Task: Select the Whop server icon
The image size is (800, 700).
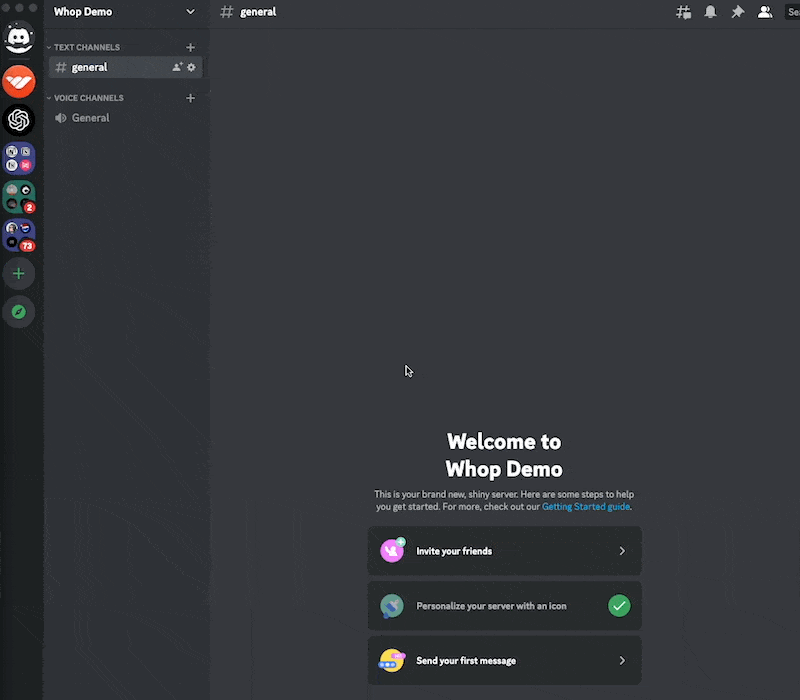Action: [x=19, y=81]
